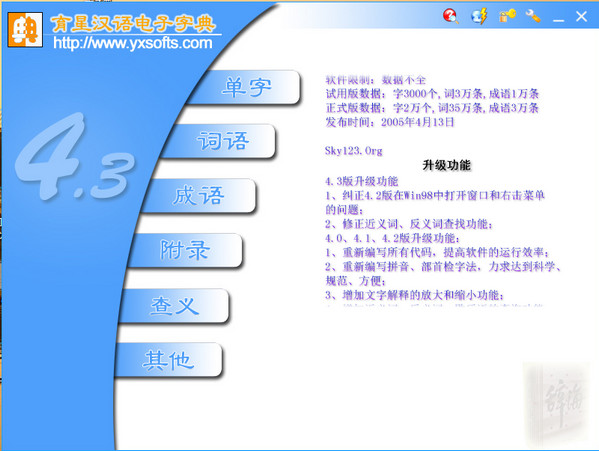Click the 发布时间：2005年4月13日 line

390,122
